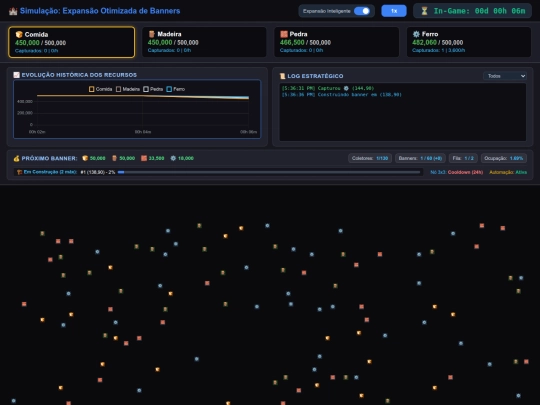Select the Ferro resource card
Screen dimensions: 540x405
coord(469,42)
